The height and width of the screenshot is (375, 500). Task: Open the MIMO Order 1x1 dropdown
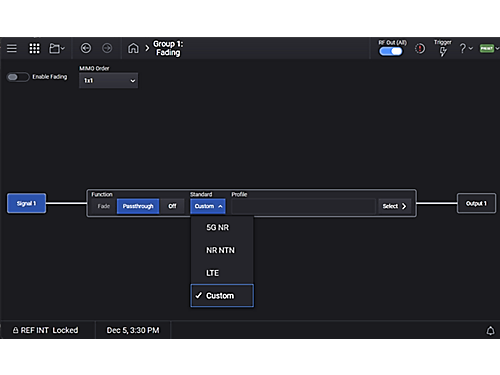point(109,81)
